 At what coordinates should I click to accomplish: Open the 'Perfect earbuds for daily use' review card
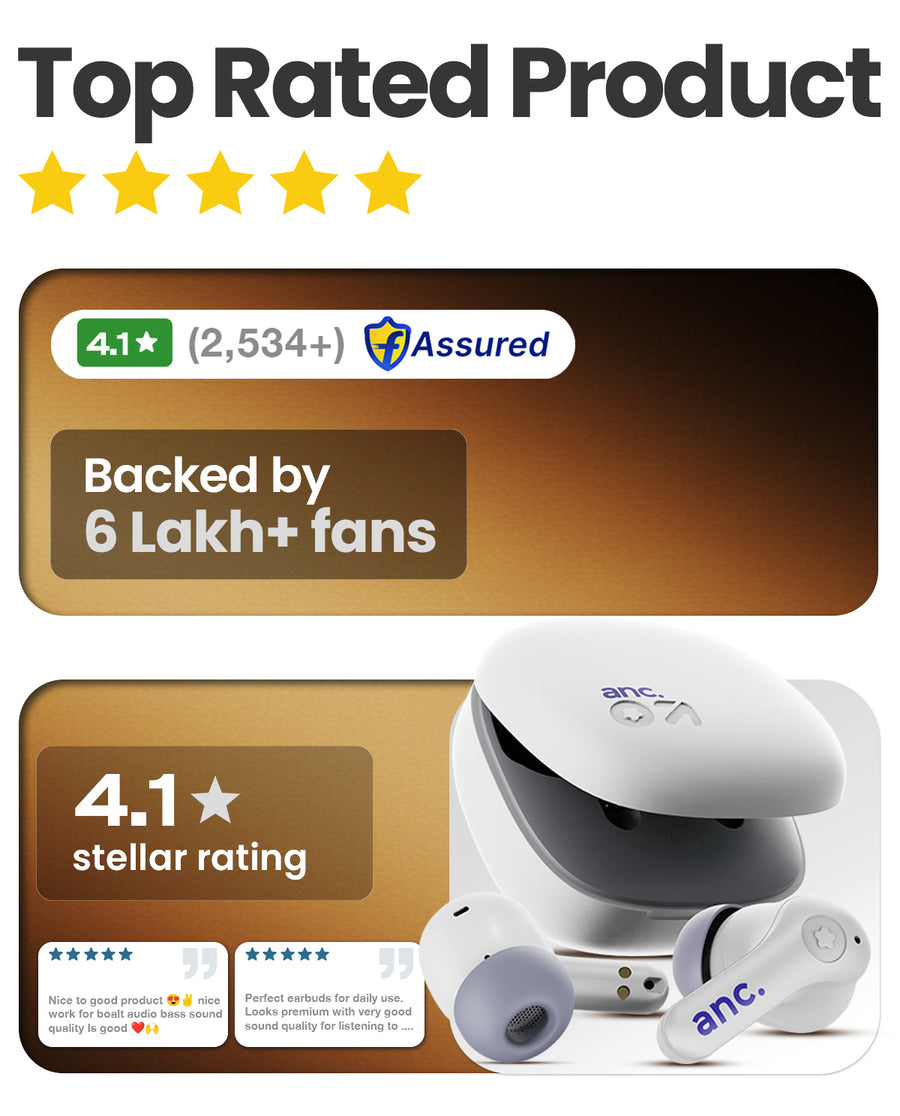329,994
